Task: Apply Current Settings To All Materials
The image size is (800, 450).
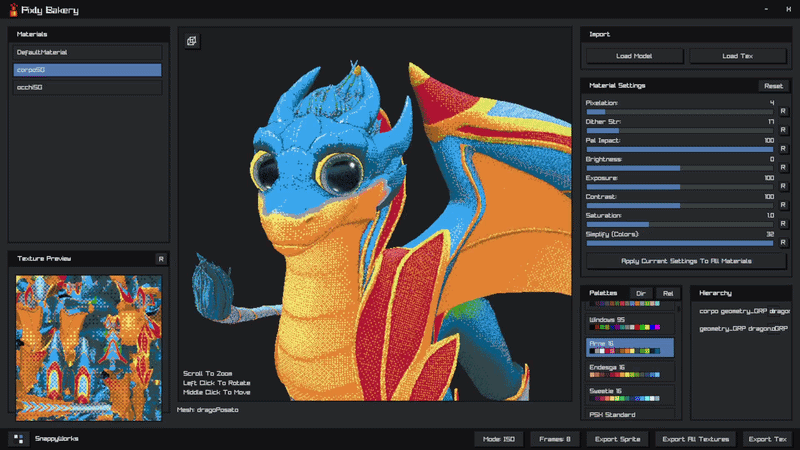Action: 686,261
